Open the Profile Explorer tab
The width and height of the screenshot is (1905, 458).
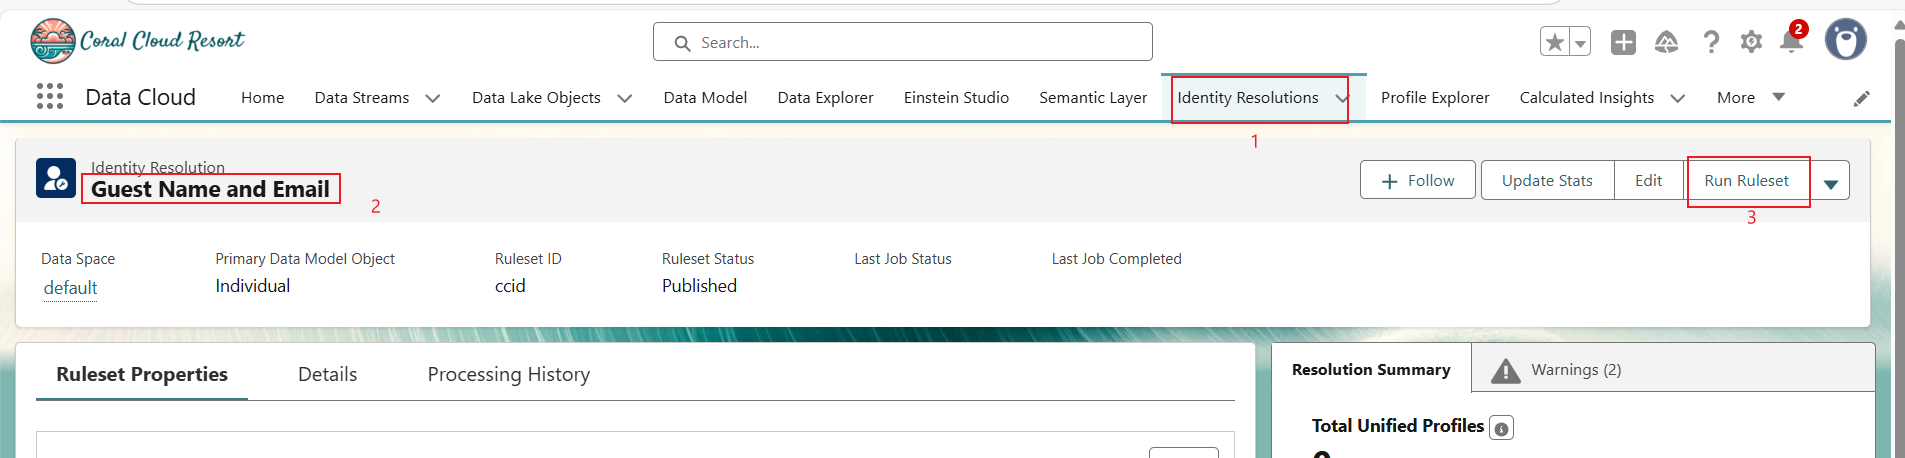(1435, 97)
